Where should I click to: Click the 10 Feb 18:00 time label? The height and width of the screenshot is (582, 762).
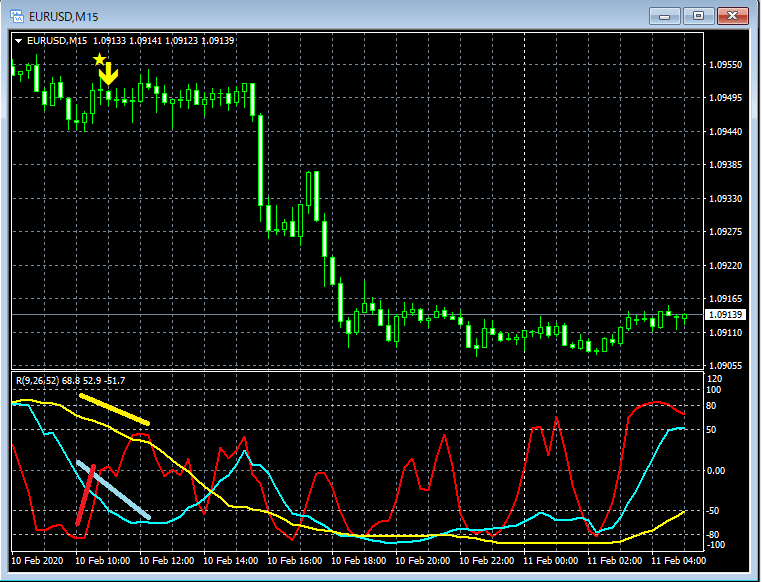coord(359,561)
